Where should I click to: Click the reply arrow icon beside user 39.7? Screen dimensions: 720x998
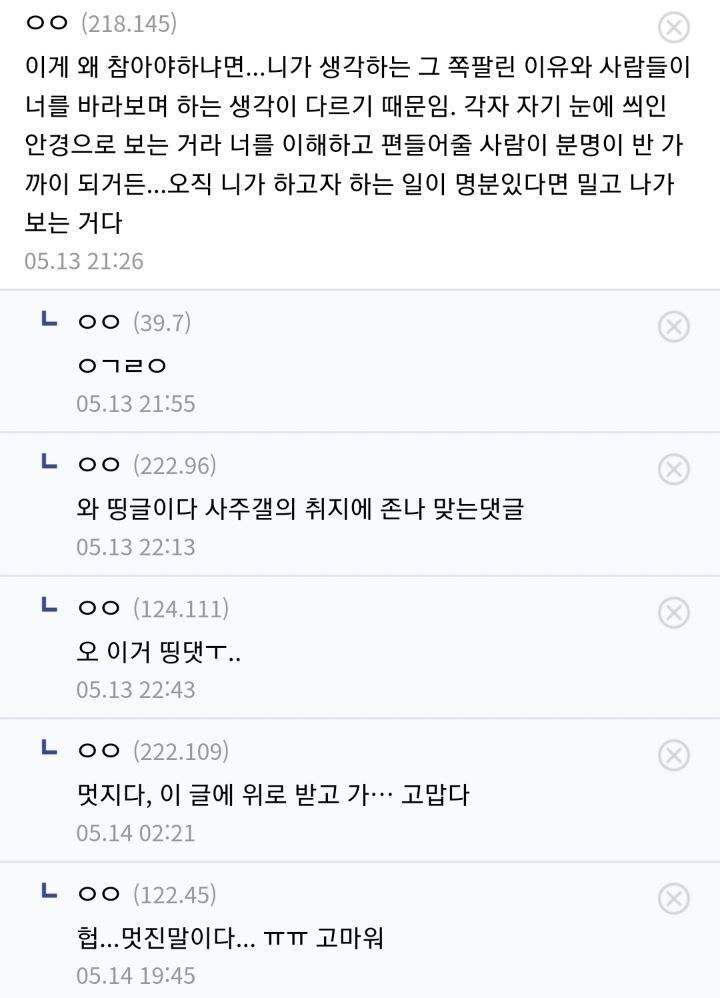(46, 320)
